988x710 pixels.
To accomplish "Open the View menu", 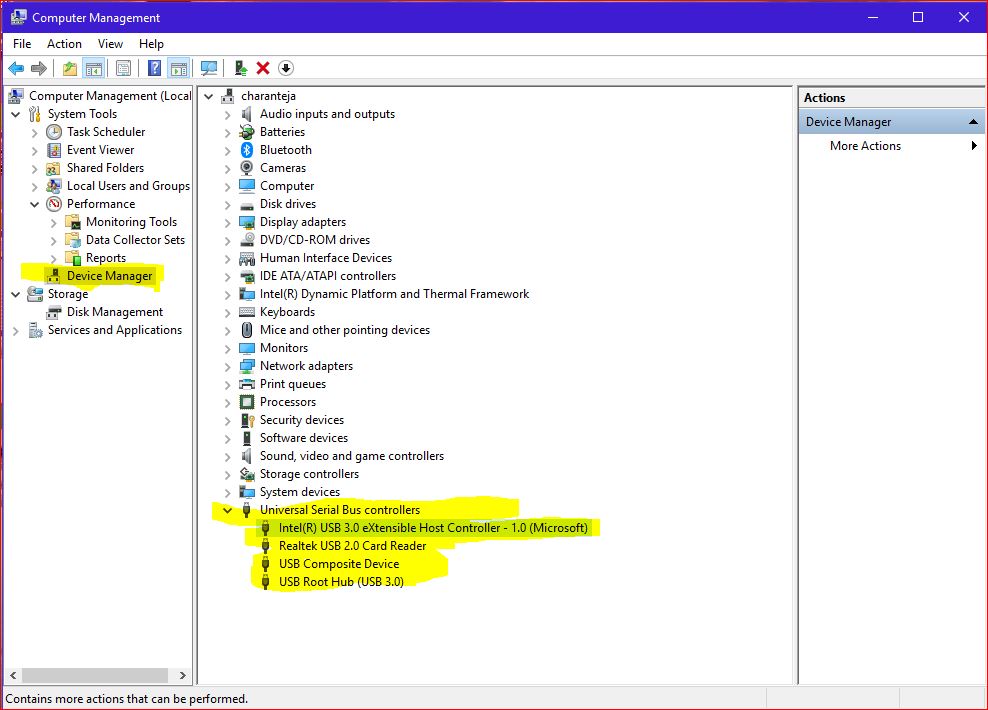I will (x=110, y=43).
